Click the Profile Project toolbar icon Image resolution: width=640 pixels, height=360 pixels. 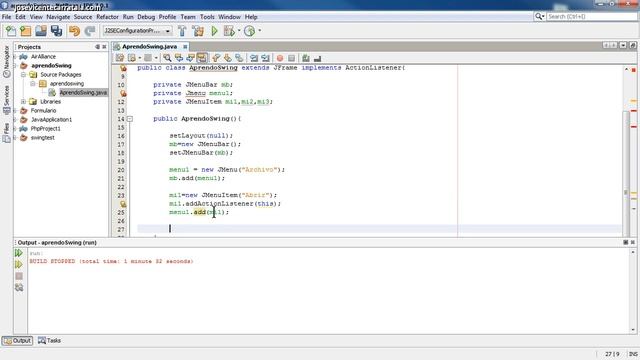pyautogui.click(x=249, y=31)
